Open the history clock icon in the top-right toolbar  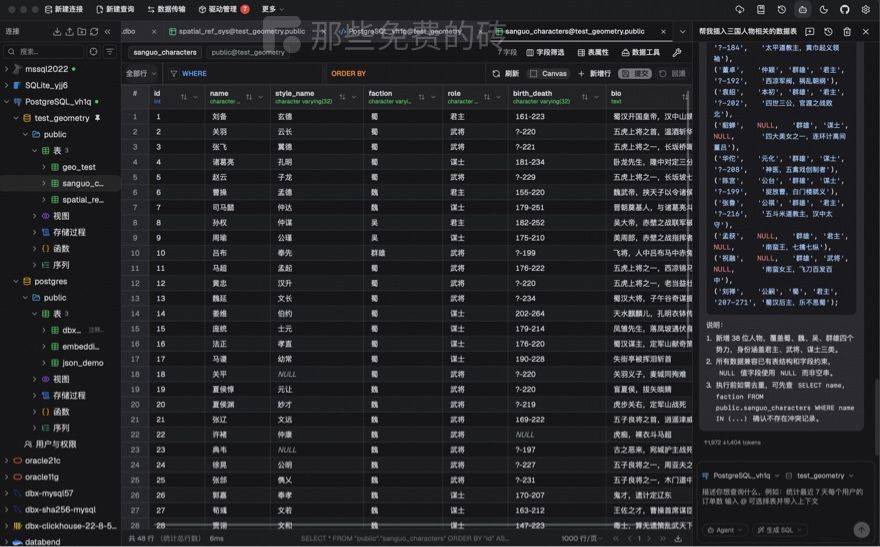pyautogui.click(x=781, y=9)
